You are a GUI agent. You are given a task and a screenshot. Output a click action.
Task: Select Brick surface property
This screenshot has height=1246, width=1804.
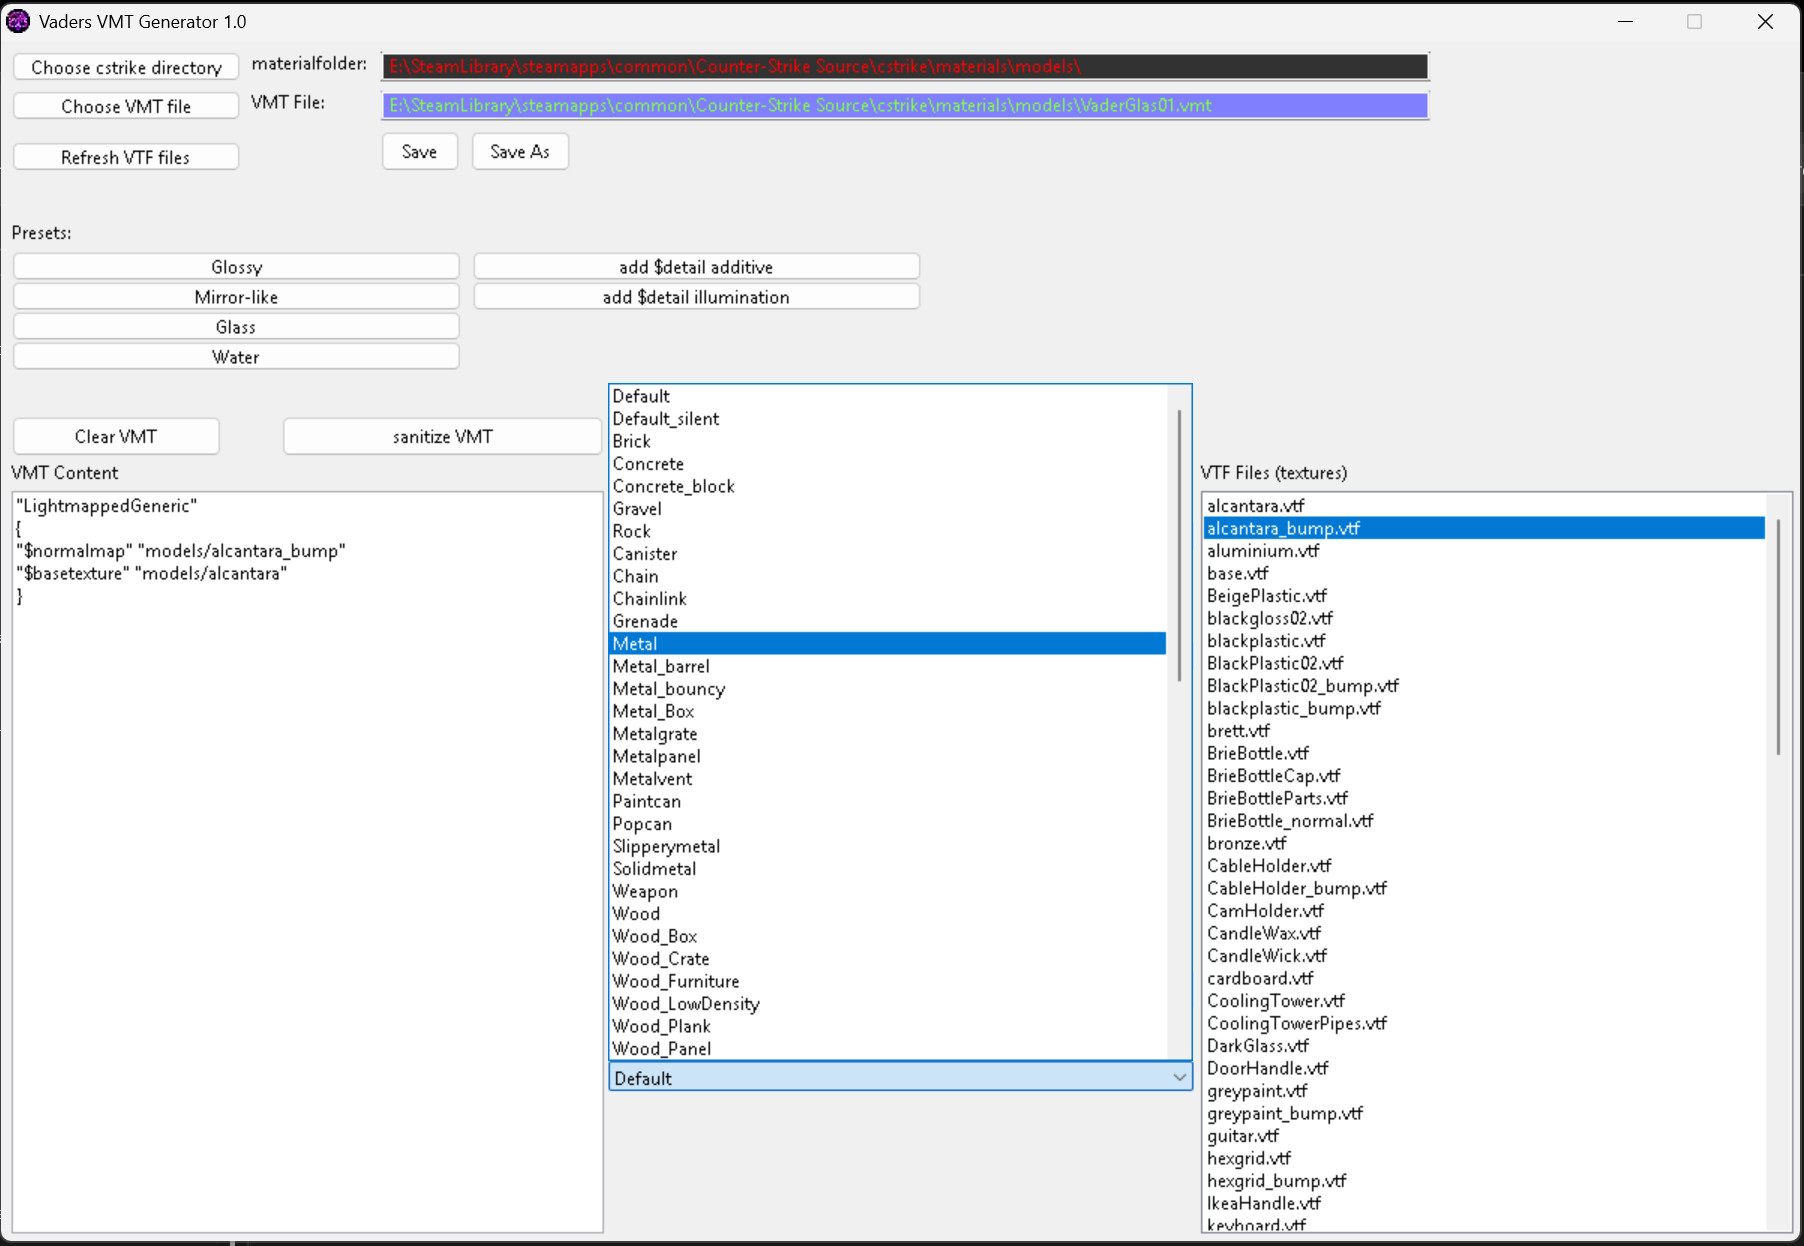(x=887, y=441)
